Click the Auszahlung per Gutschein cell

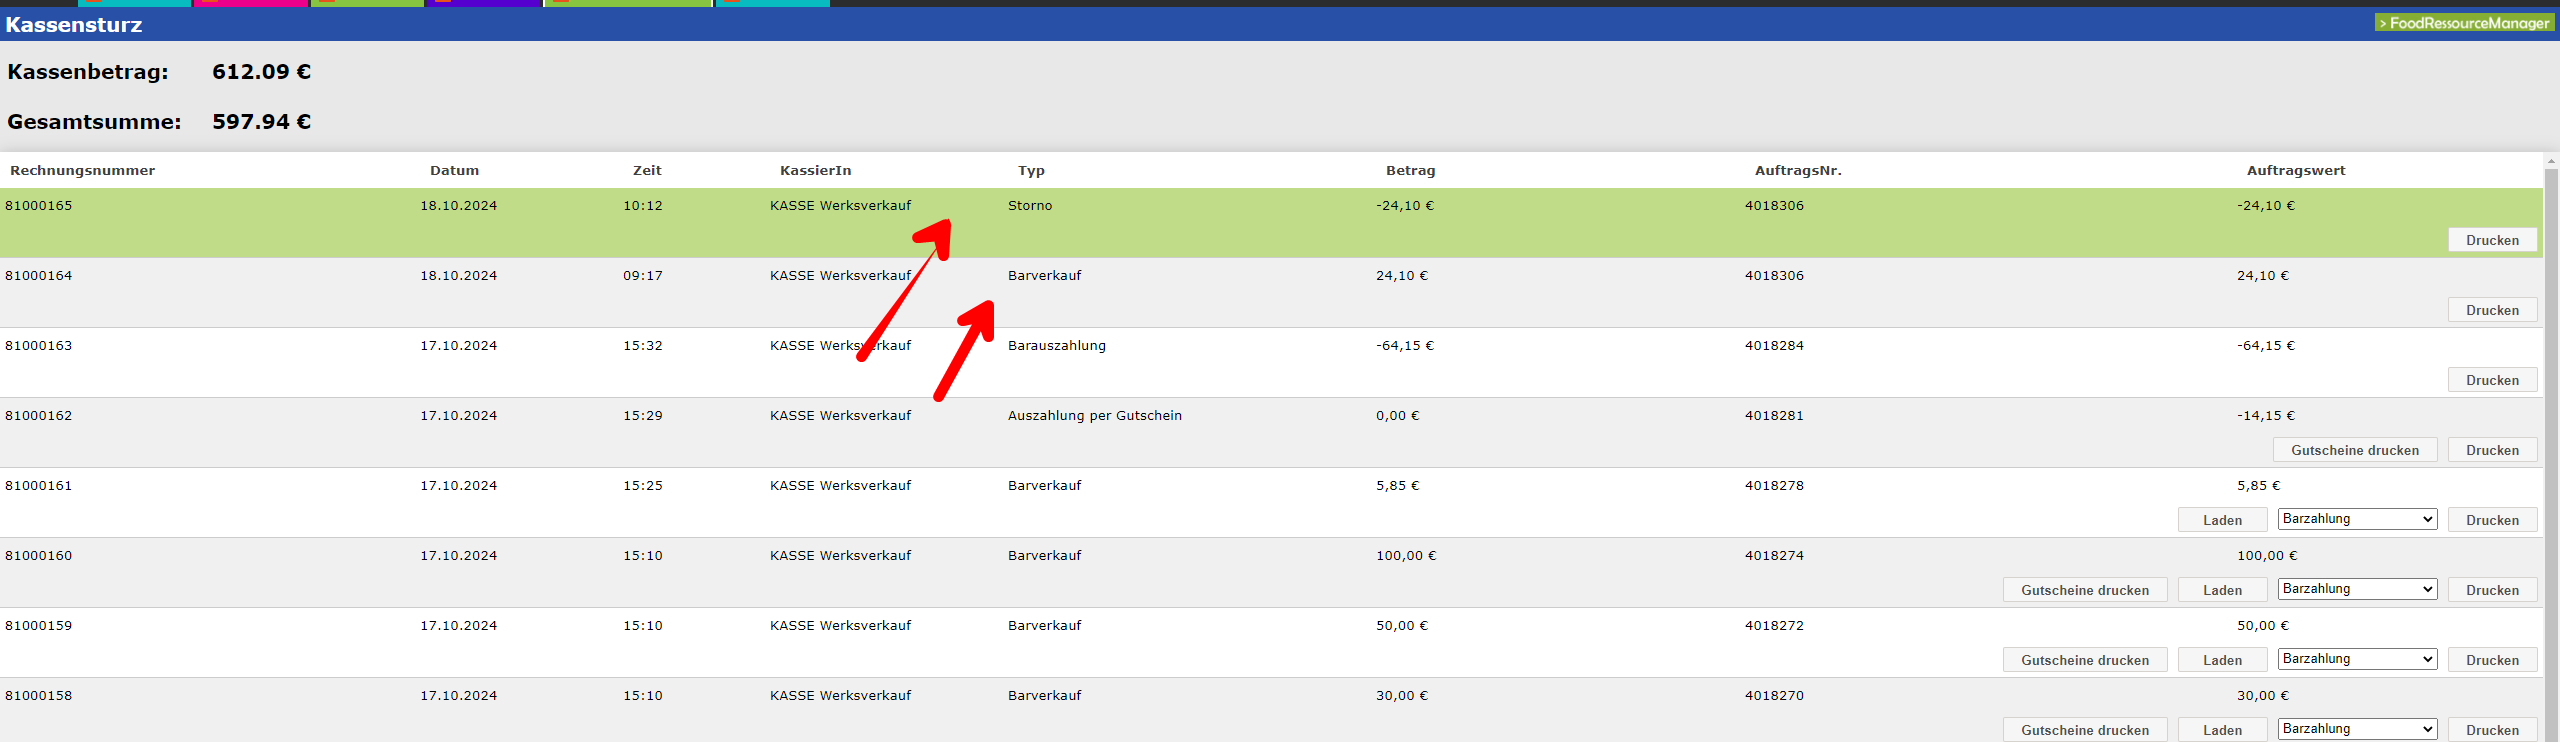(x=1095, y=415)
